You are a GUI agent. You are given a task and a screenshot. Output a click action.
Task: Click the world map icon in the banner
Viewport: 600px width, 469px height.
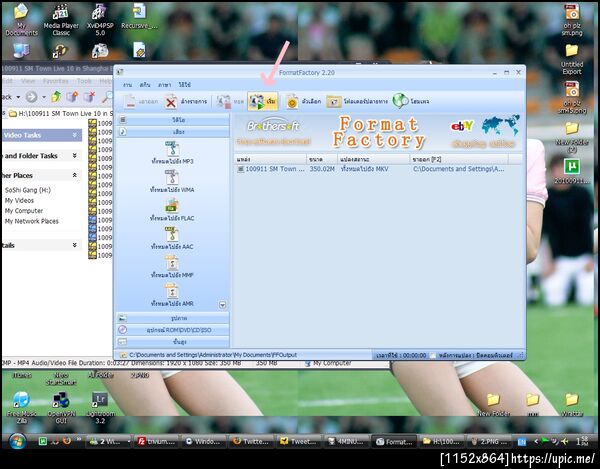click(501, 125)
